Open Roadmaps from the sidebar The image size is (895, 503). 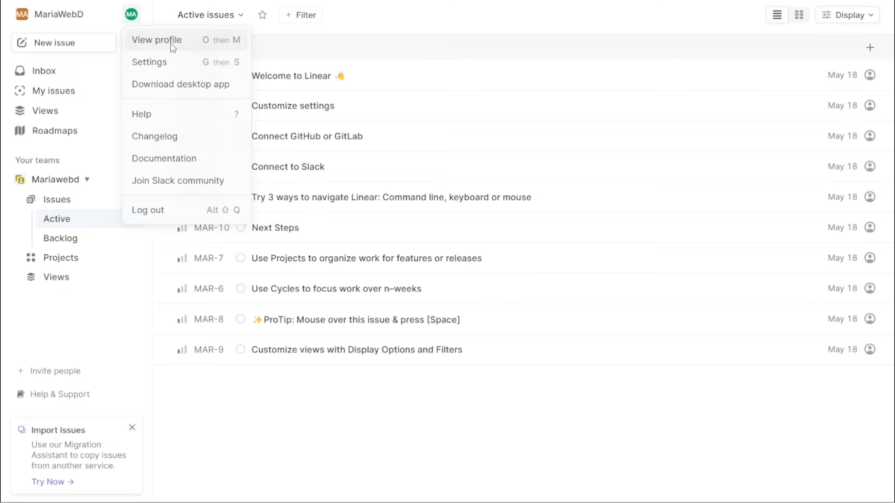54,131
